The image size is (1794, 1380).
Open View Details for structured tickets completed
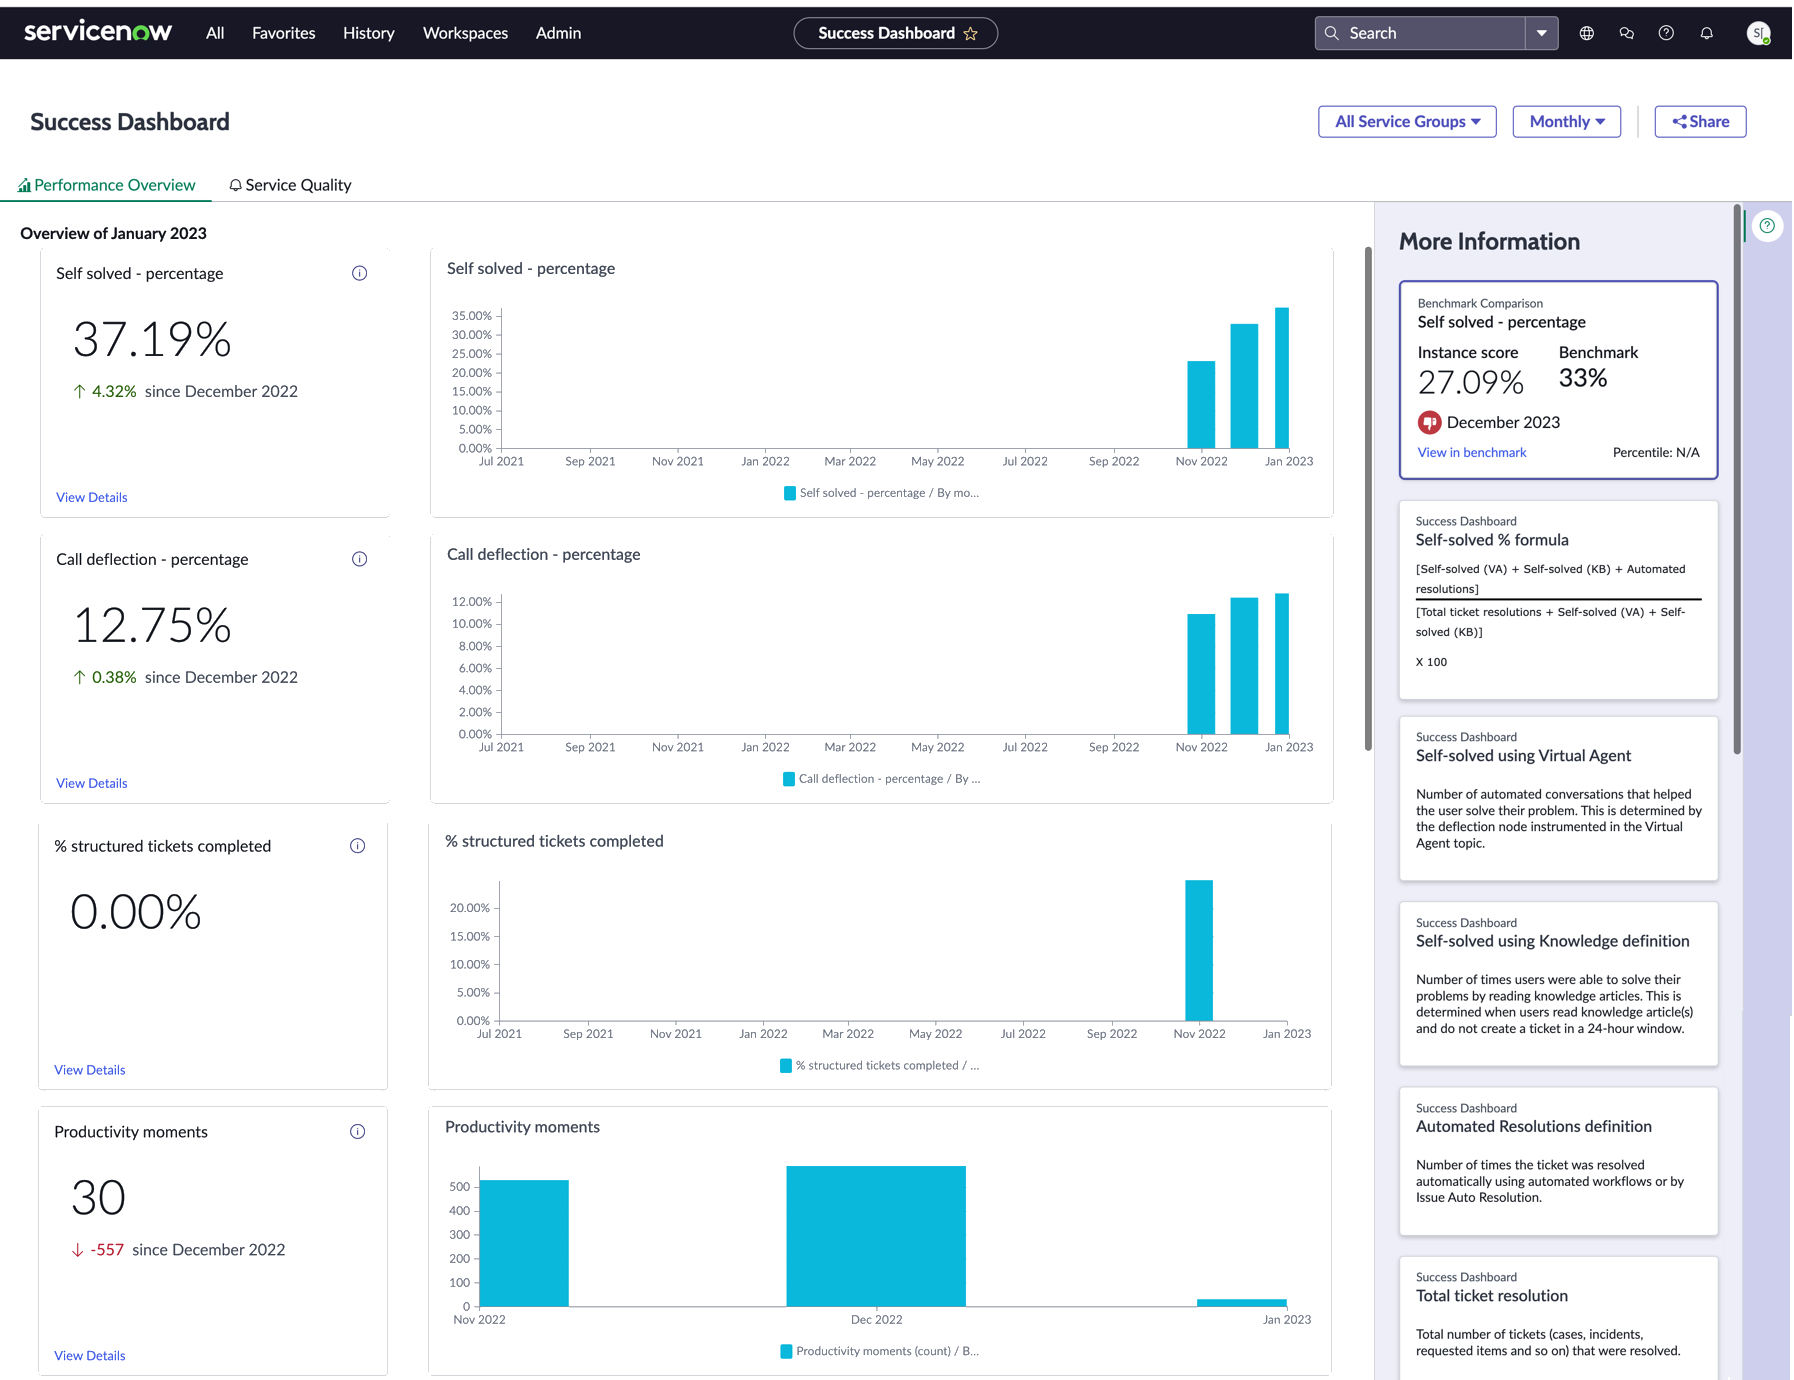(x=90, y=1070)
